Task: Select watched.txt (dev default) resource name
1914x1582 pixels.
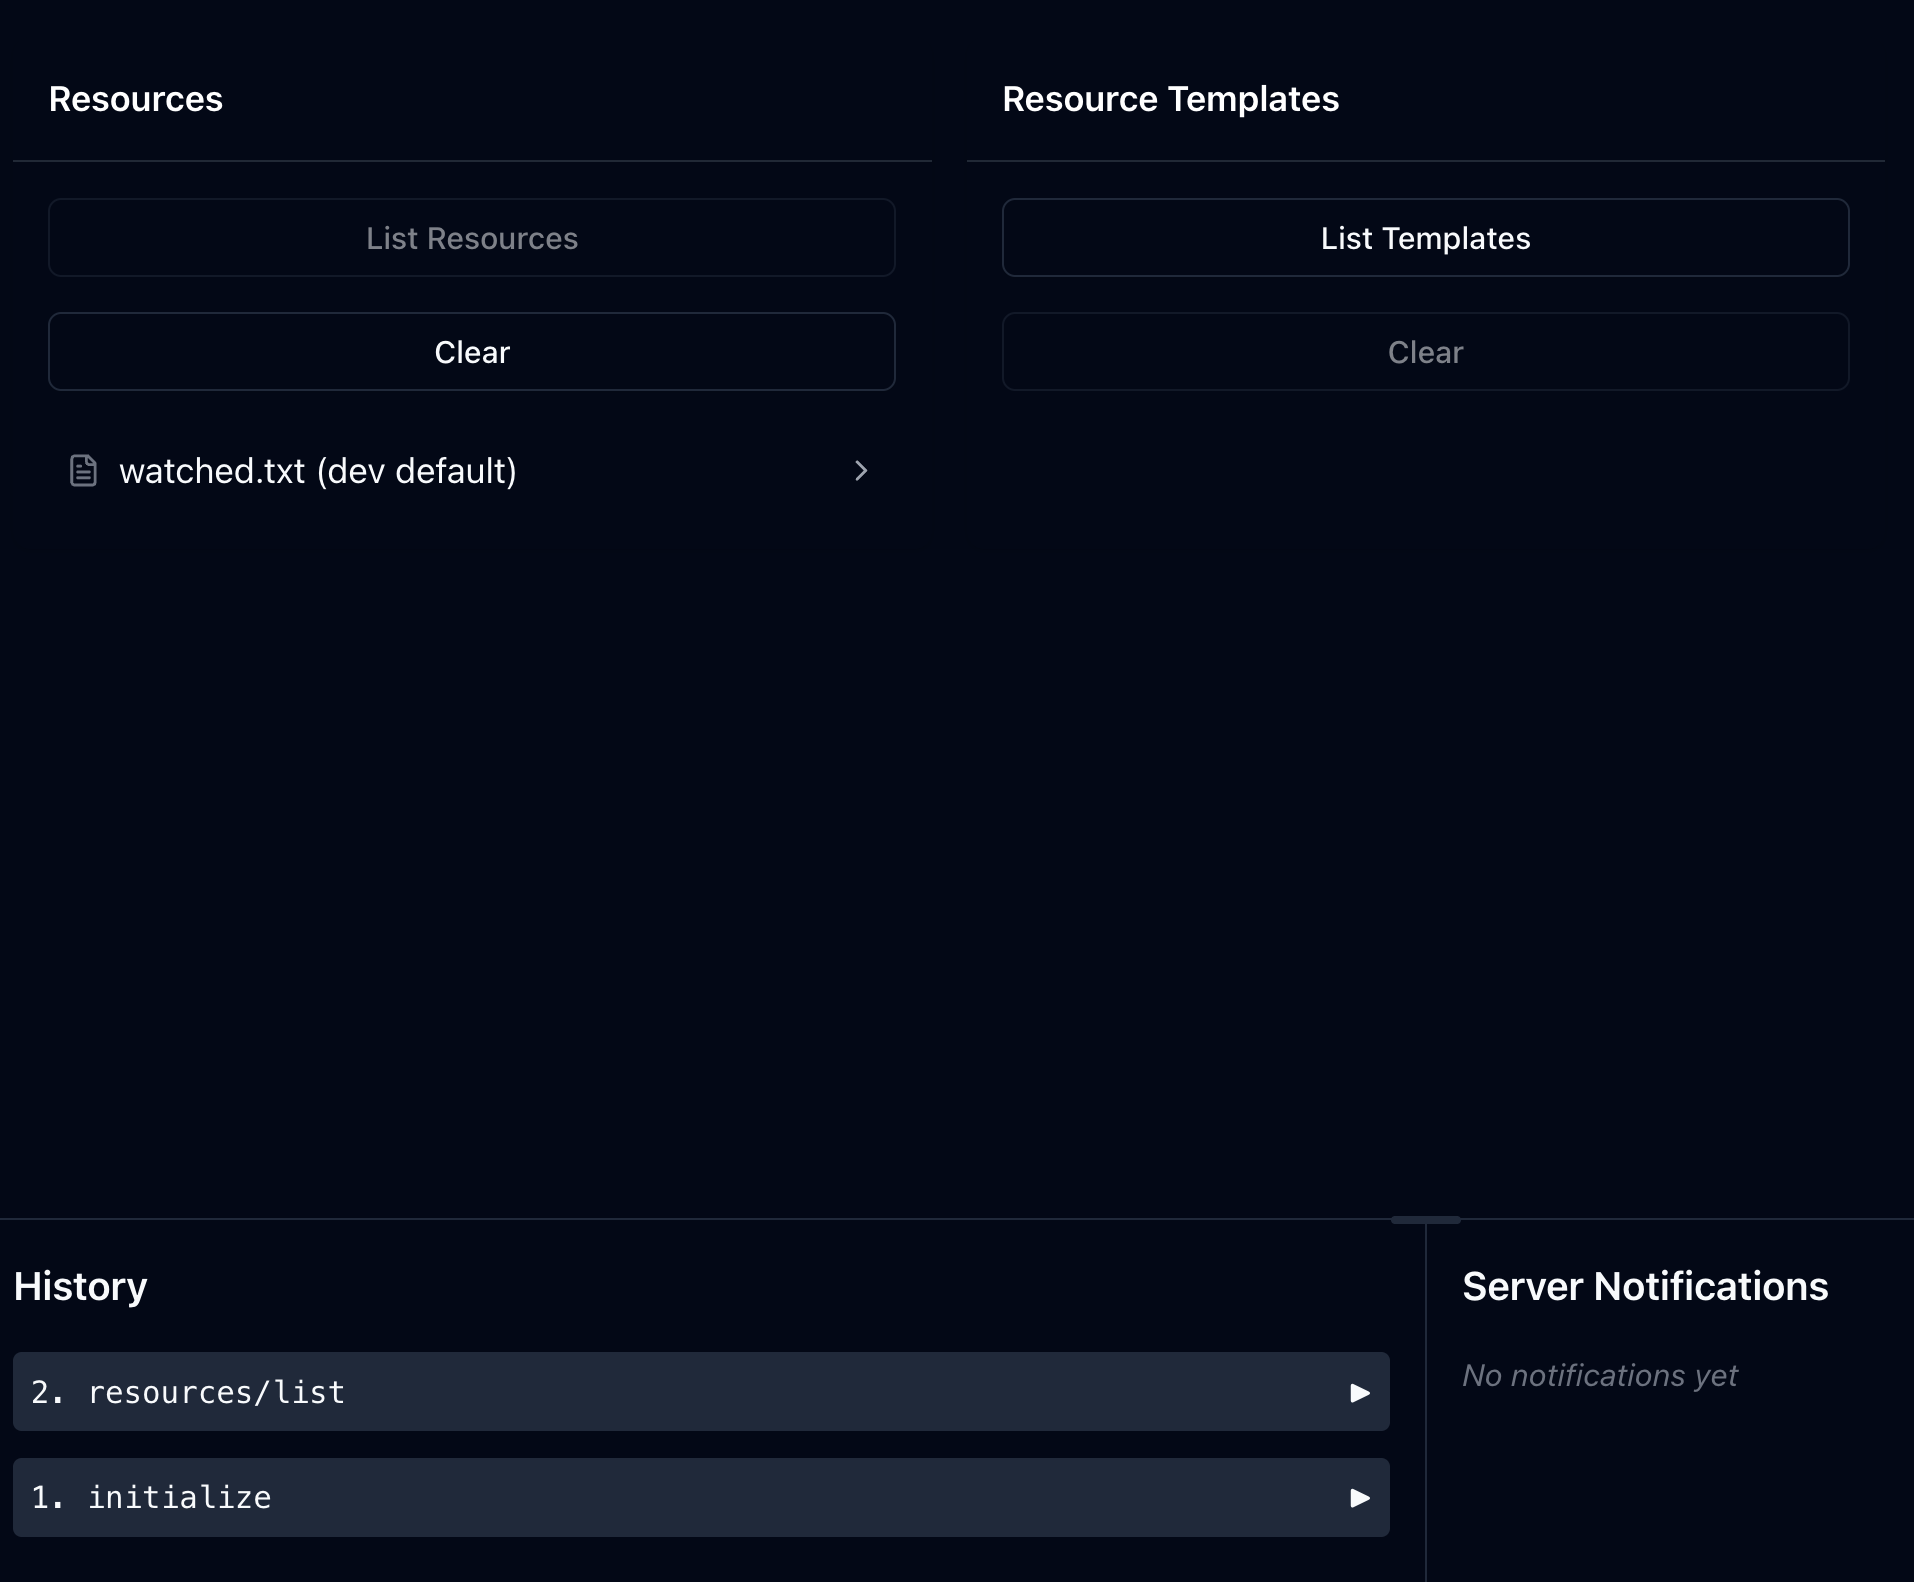Action: (x=318, y=471)
